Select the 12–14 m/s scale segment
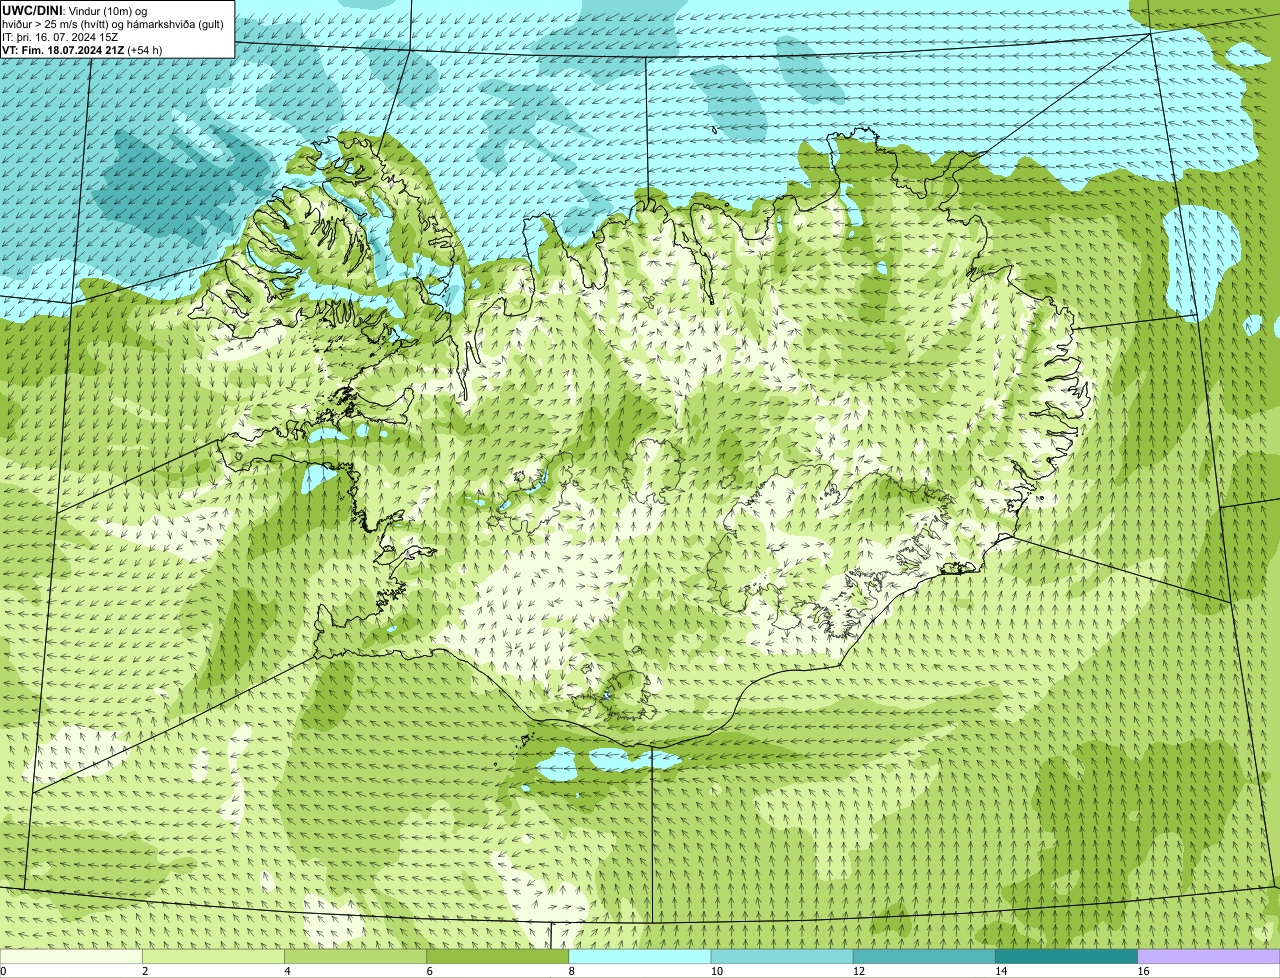This screenshot has width=1280, height=978. pyautogui.click(x=924, y=957)
